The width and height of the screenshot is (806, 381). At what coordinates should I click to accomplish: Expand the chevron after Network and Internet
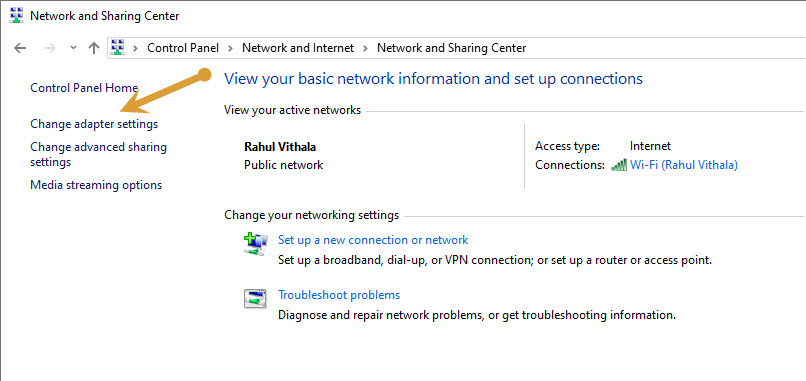pyautogui.click(x=365, y=48)
